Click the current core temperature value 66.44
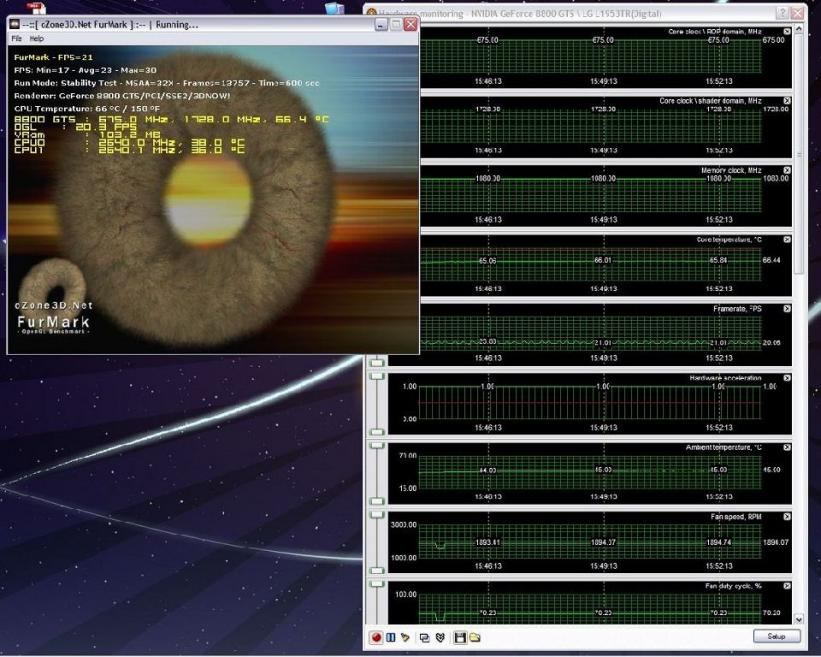Image resolution: width=821 pixels, height=657 pixels. (771, 260)
